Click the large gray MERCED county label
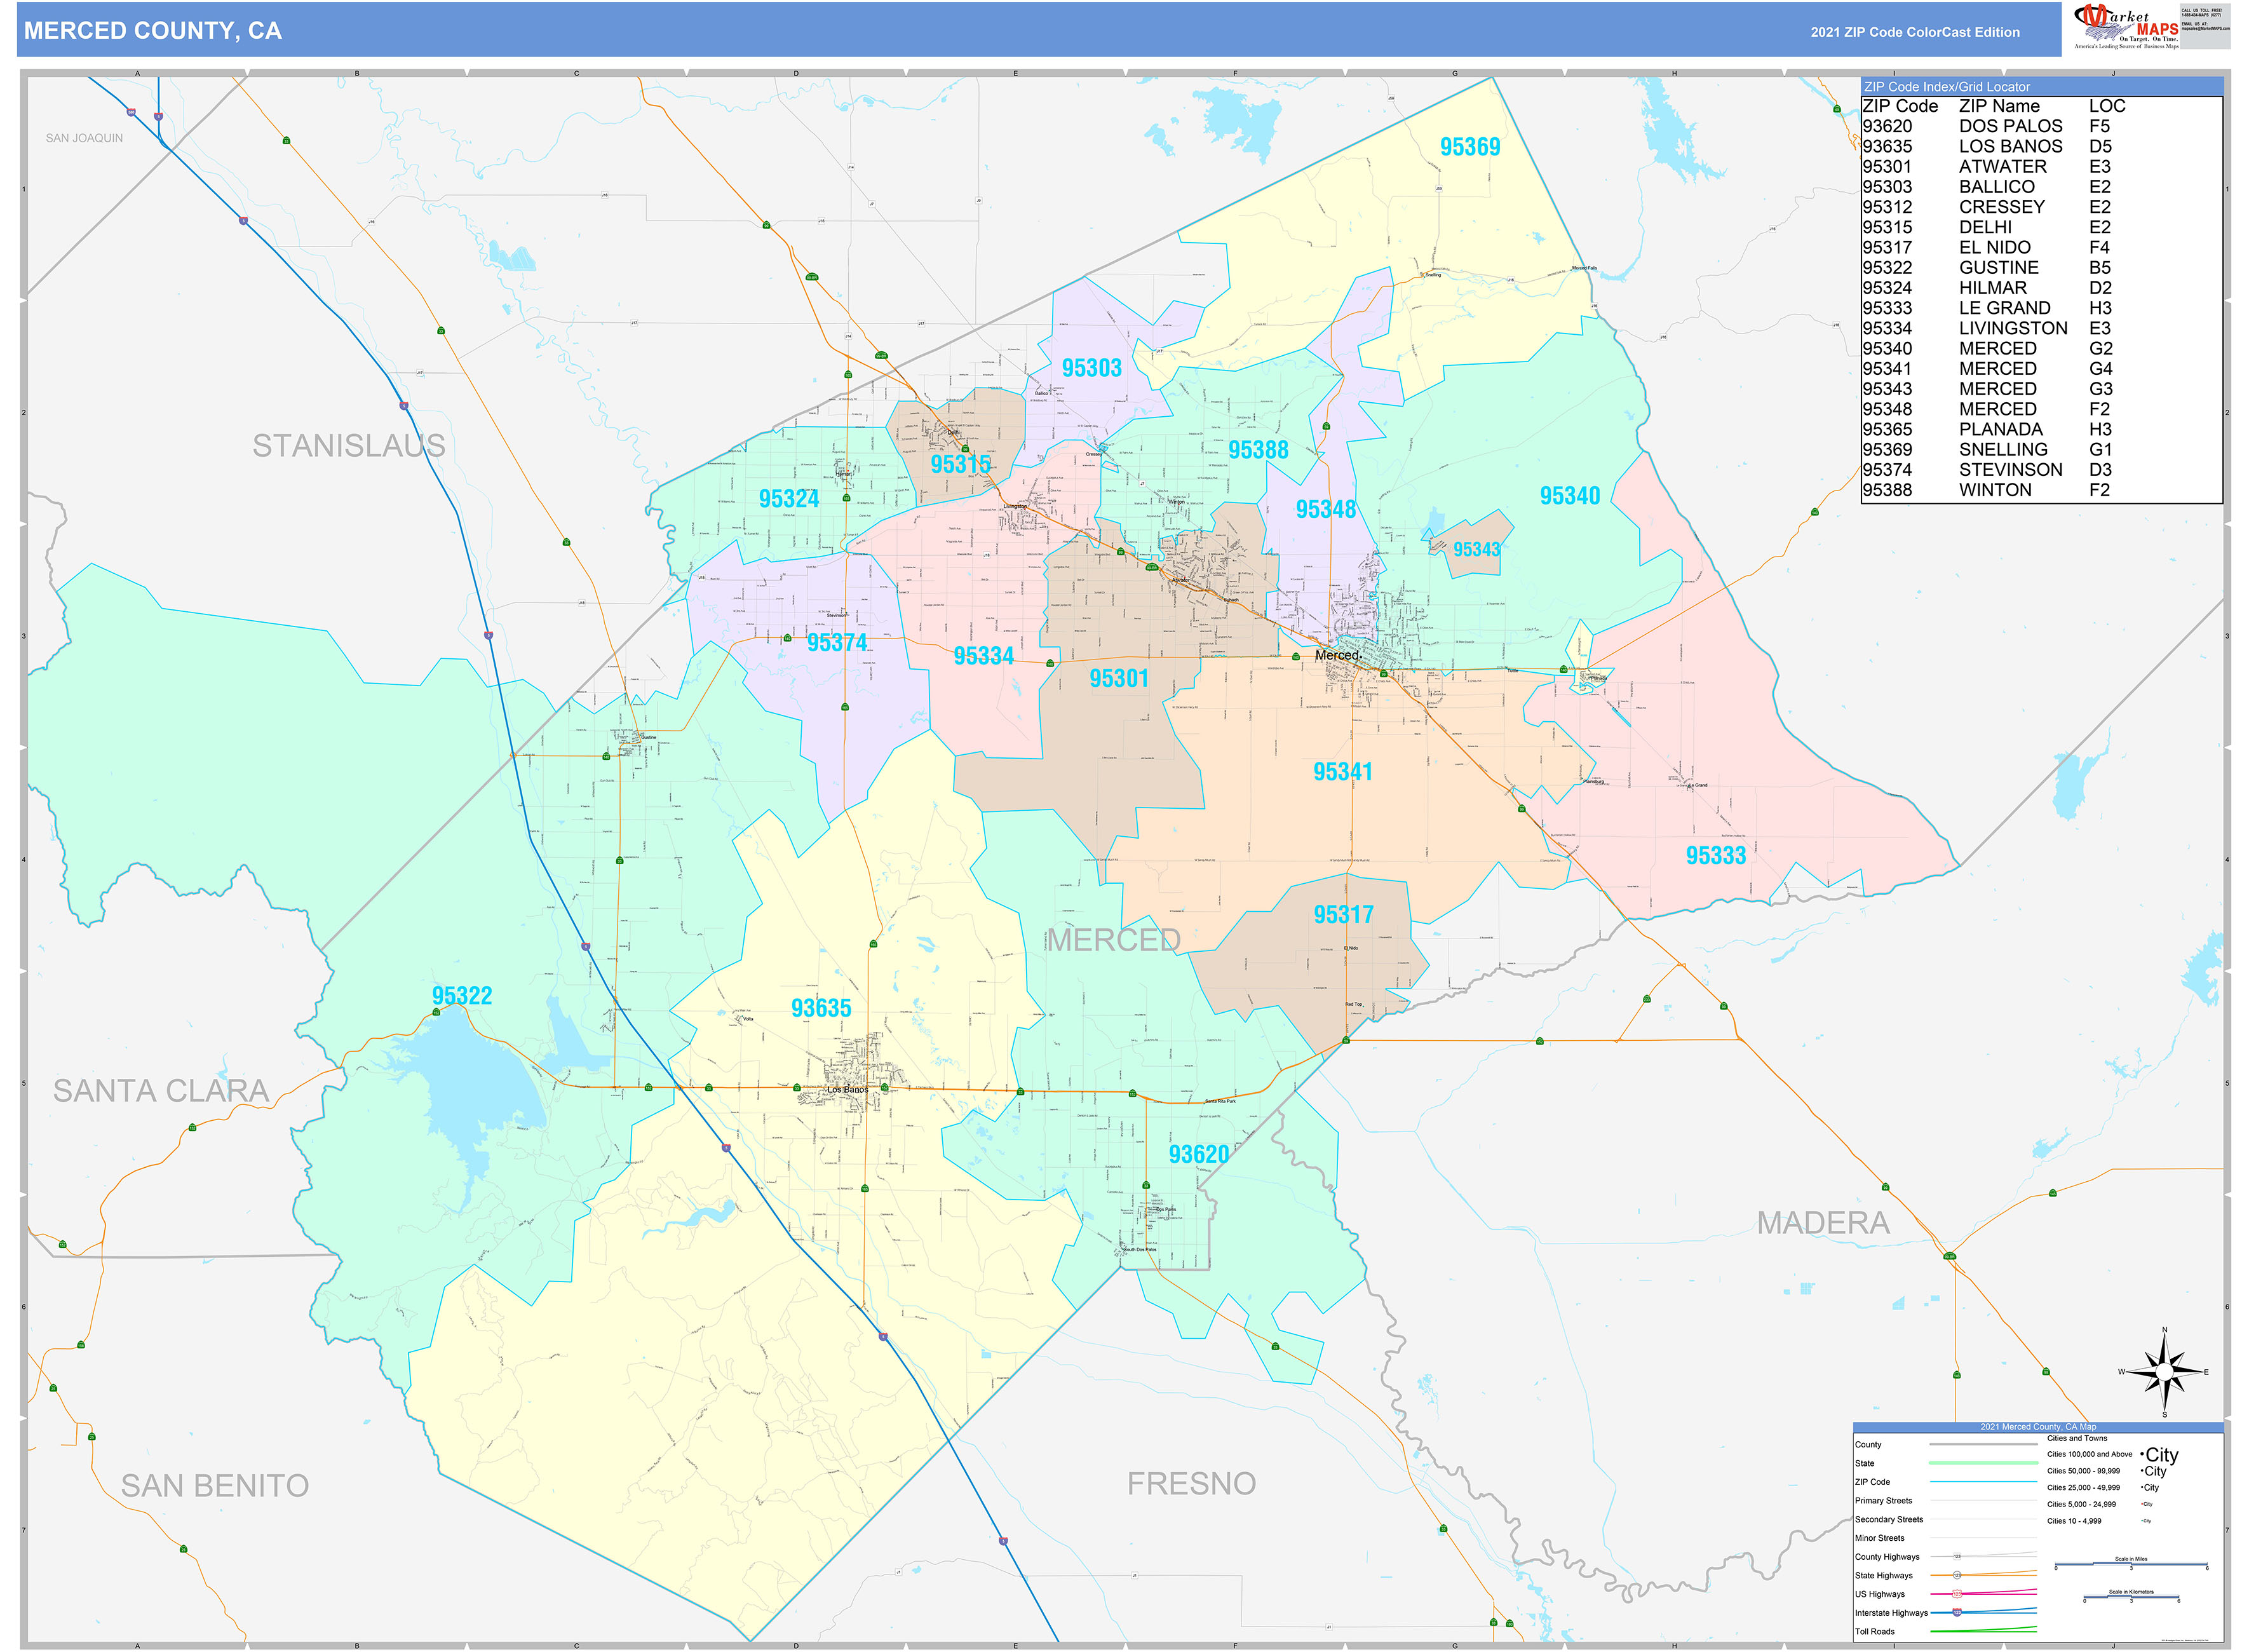Image resolution: width=2242 pixels, height=1652 pixels. 1113,940
